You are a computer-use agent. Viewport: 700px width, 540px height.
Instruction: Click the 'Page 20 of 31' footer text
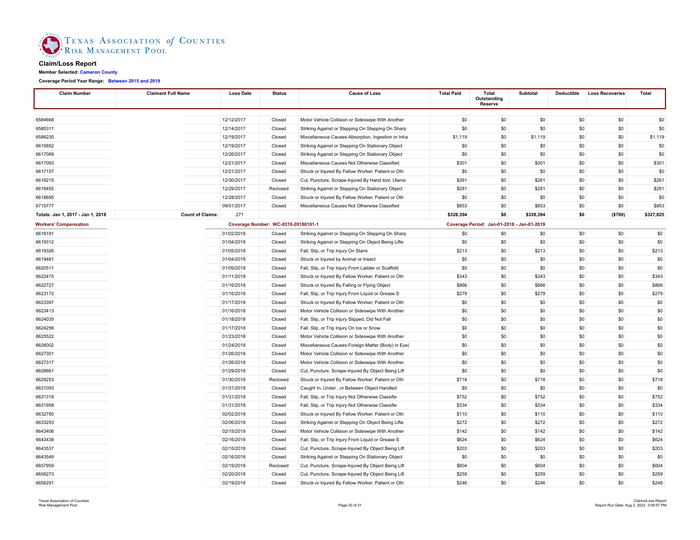click(350, 505)
